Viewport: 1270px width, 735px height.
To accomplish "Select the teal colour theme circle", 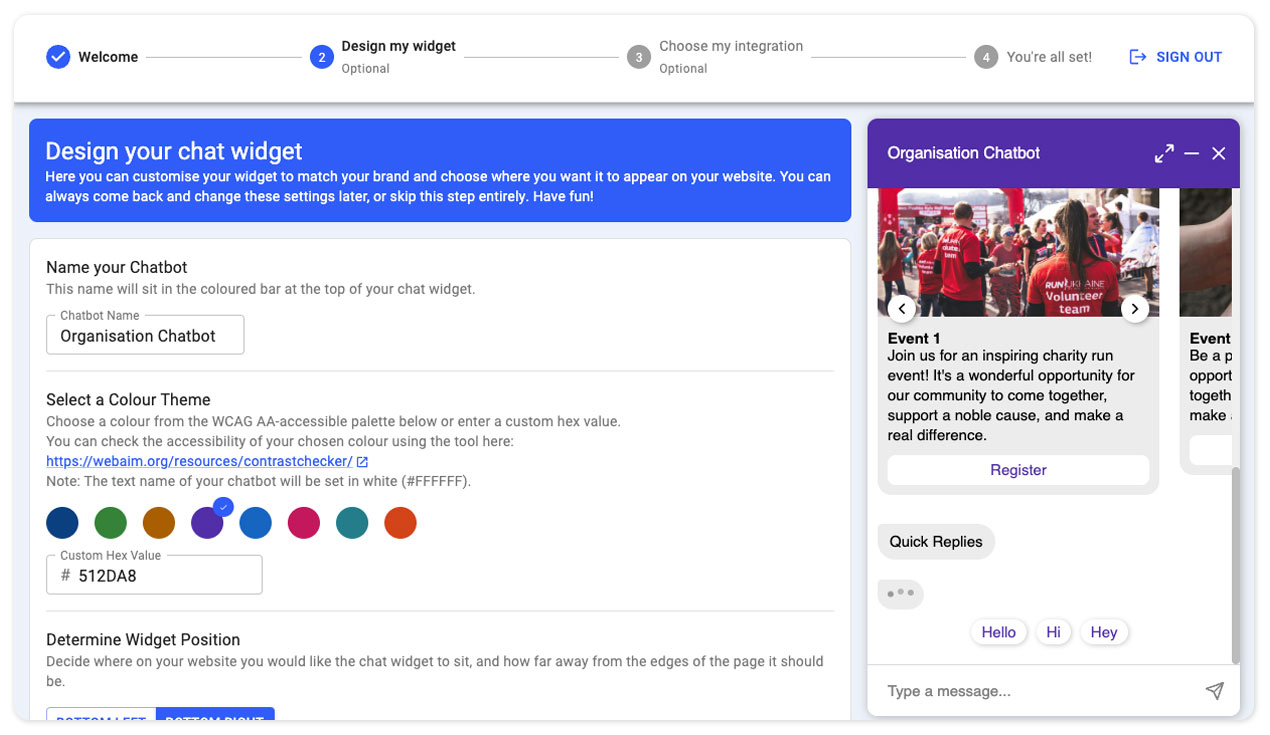I will tap(352, 522).
